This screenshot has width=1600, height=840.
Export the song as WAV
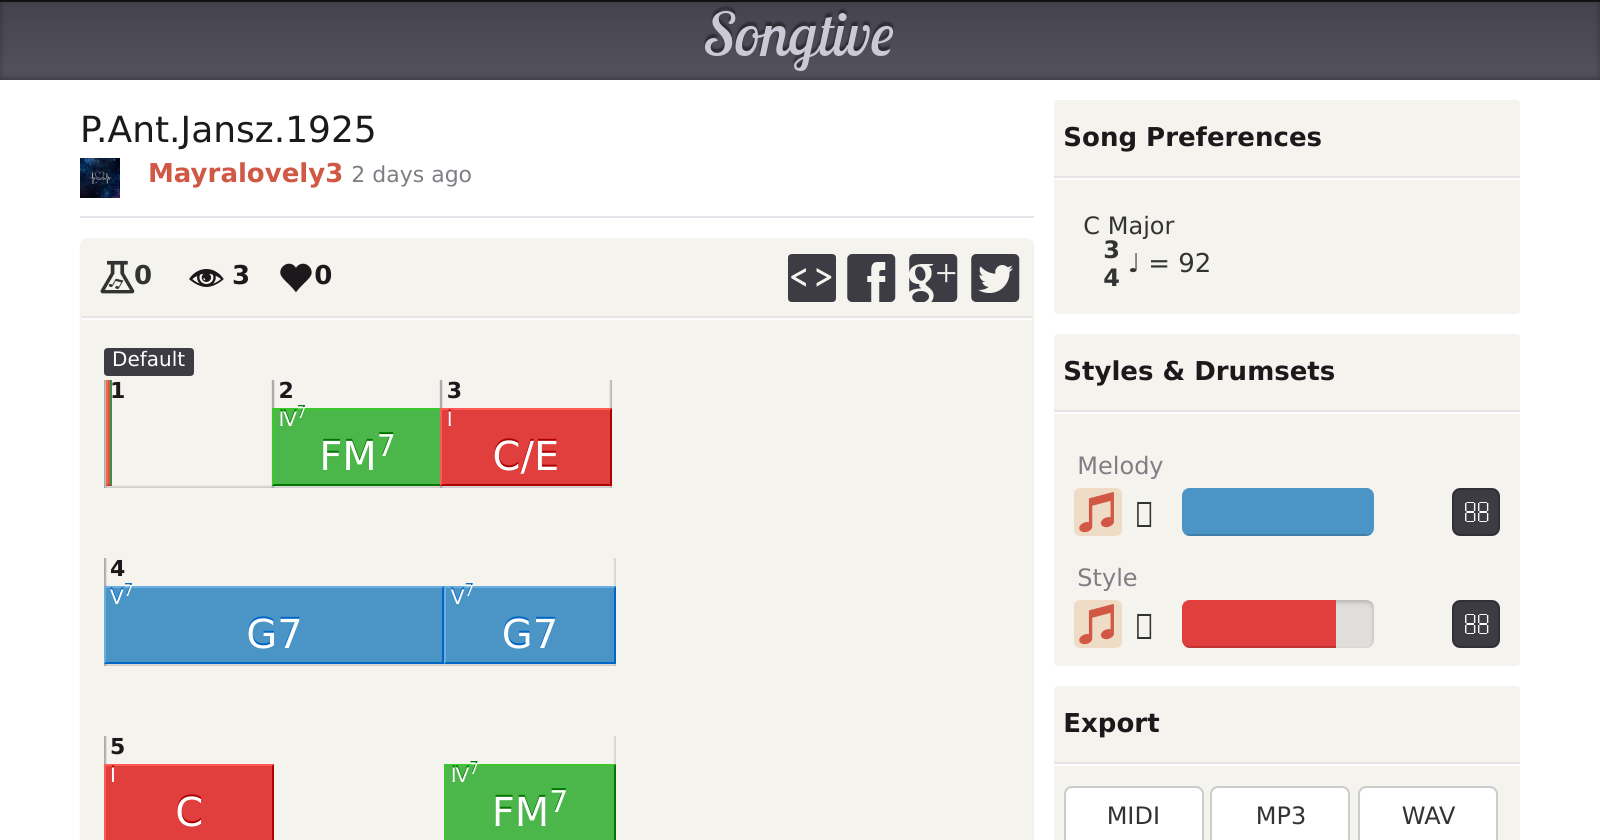[x=1427, y=815]
